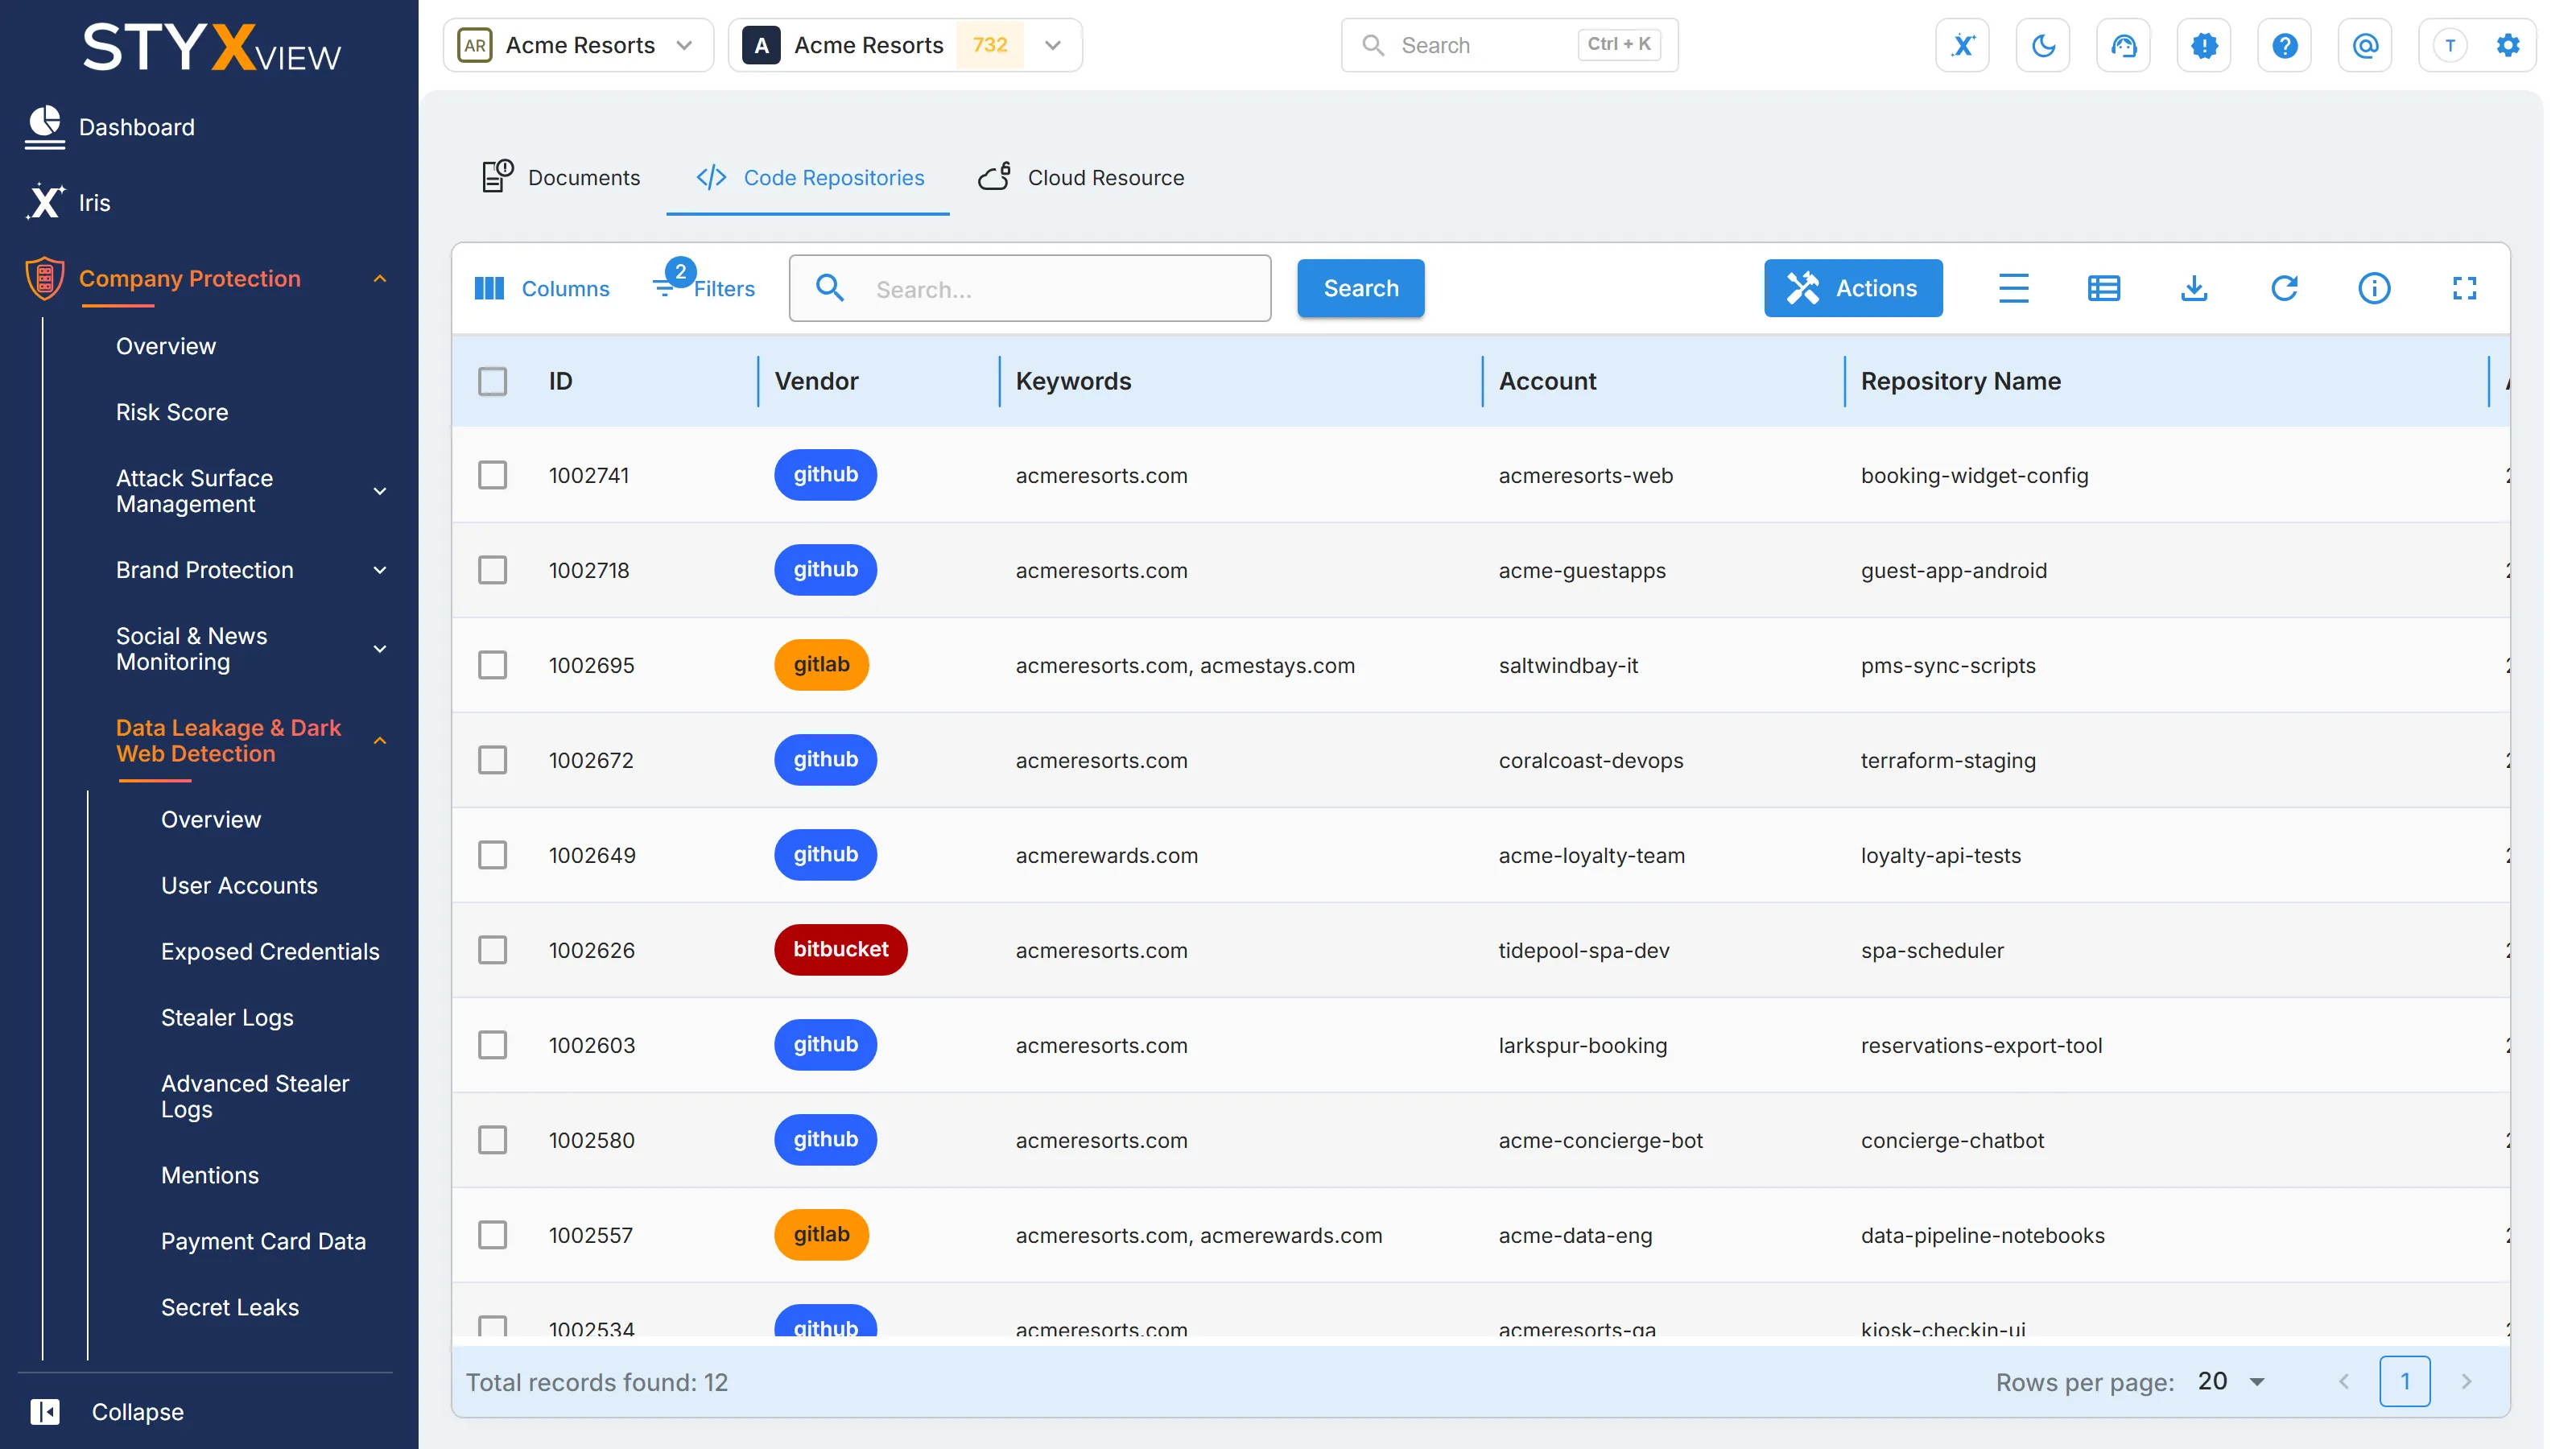Switch to Documents tab
Screen dimensions: 2576x1449
(x=561, y=177)
